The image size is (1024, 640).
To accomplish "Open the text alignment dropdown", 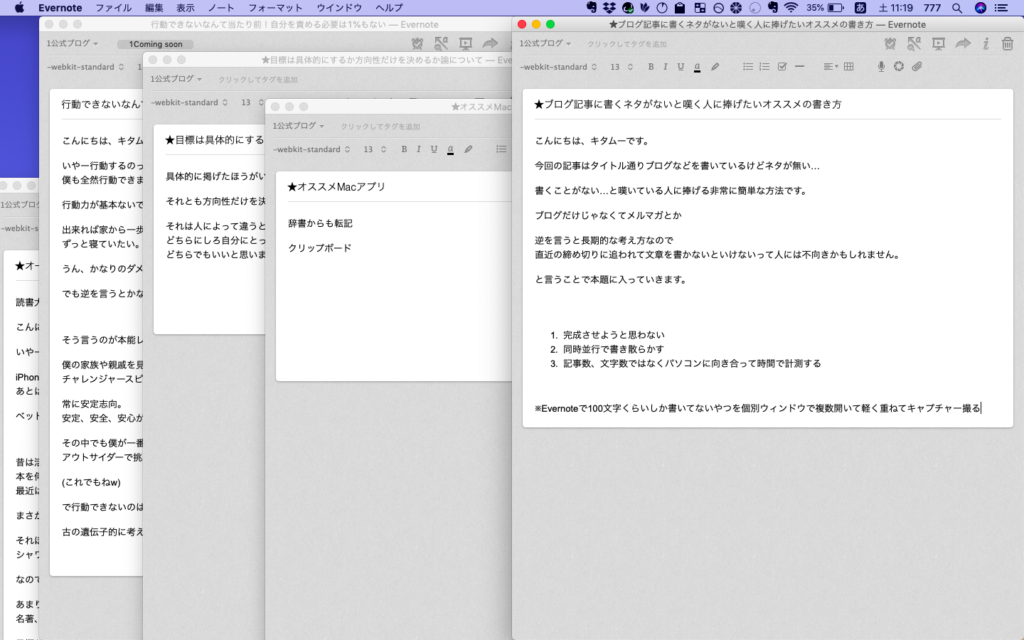I will pyautogui.click(x=831, y=67).
